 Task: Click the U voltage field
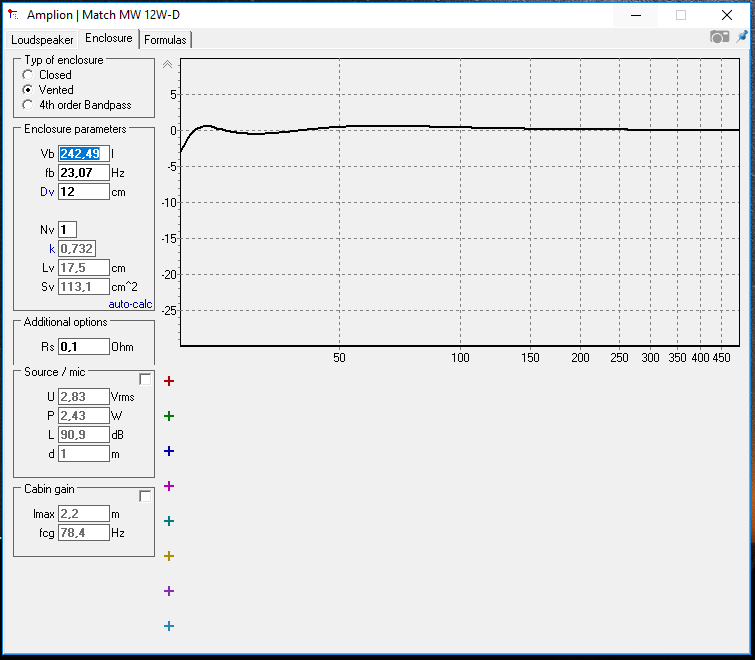[x=84, y=397]
